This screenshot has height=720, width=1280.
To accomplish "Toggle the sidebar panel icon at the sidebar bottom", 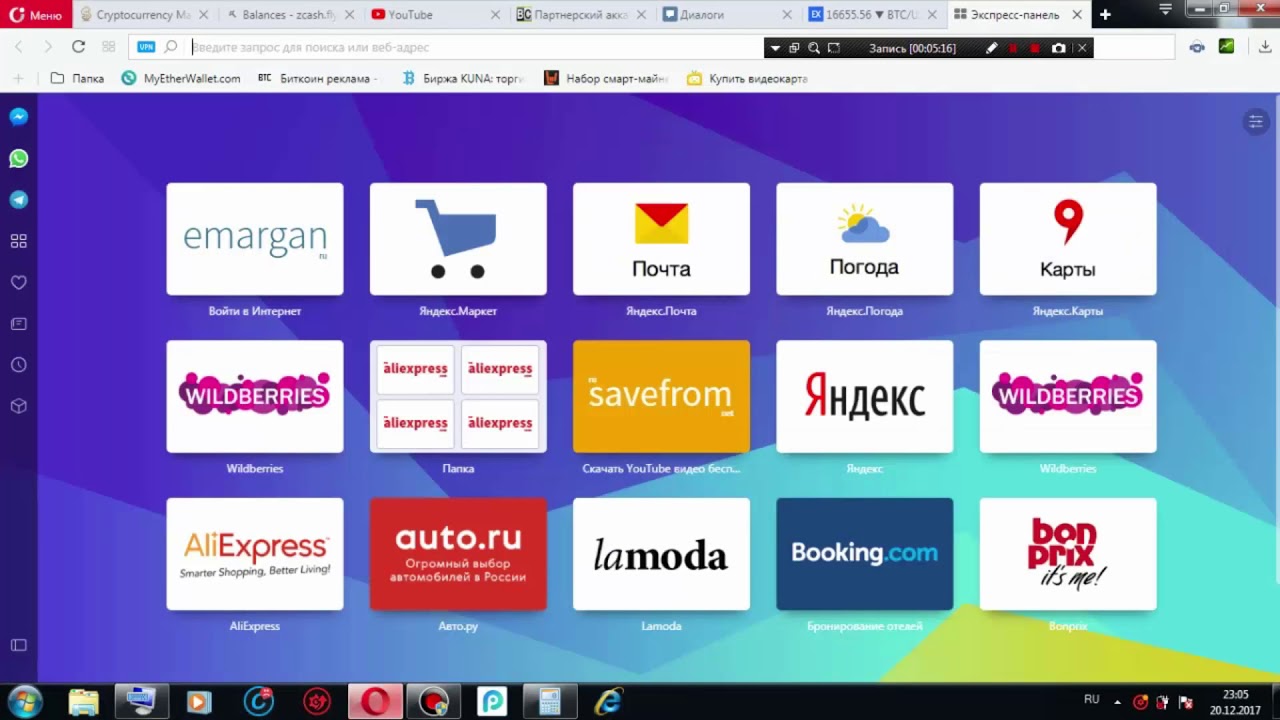I will (x=18, y=645).
